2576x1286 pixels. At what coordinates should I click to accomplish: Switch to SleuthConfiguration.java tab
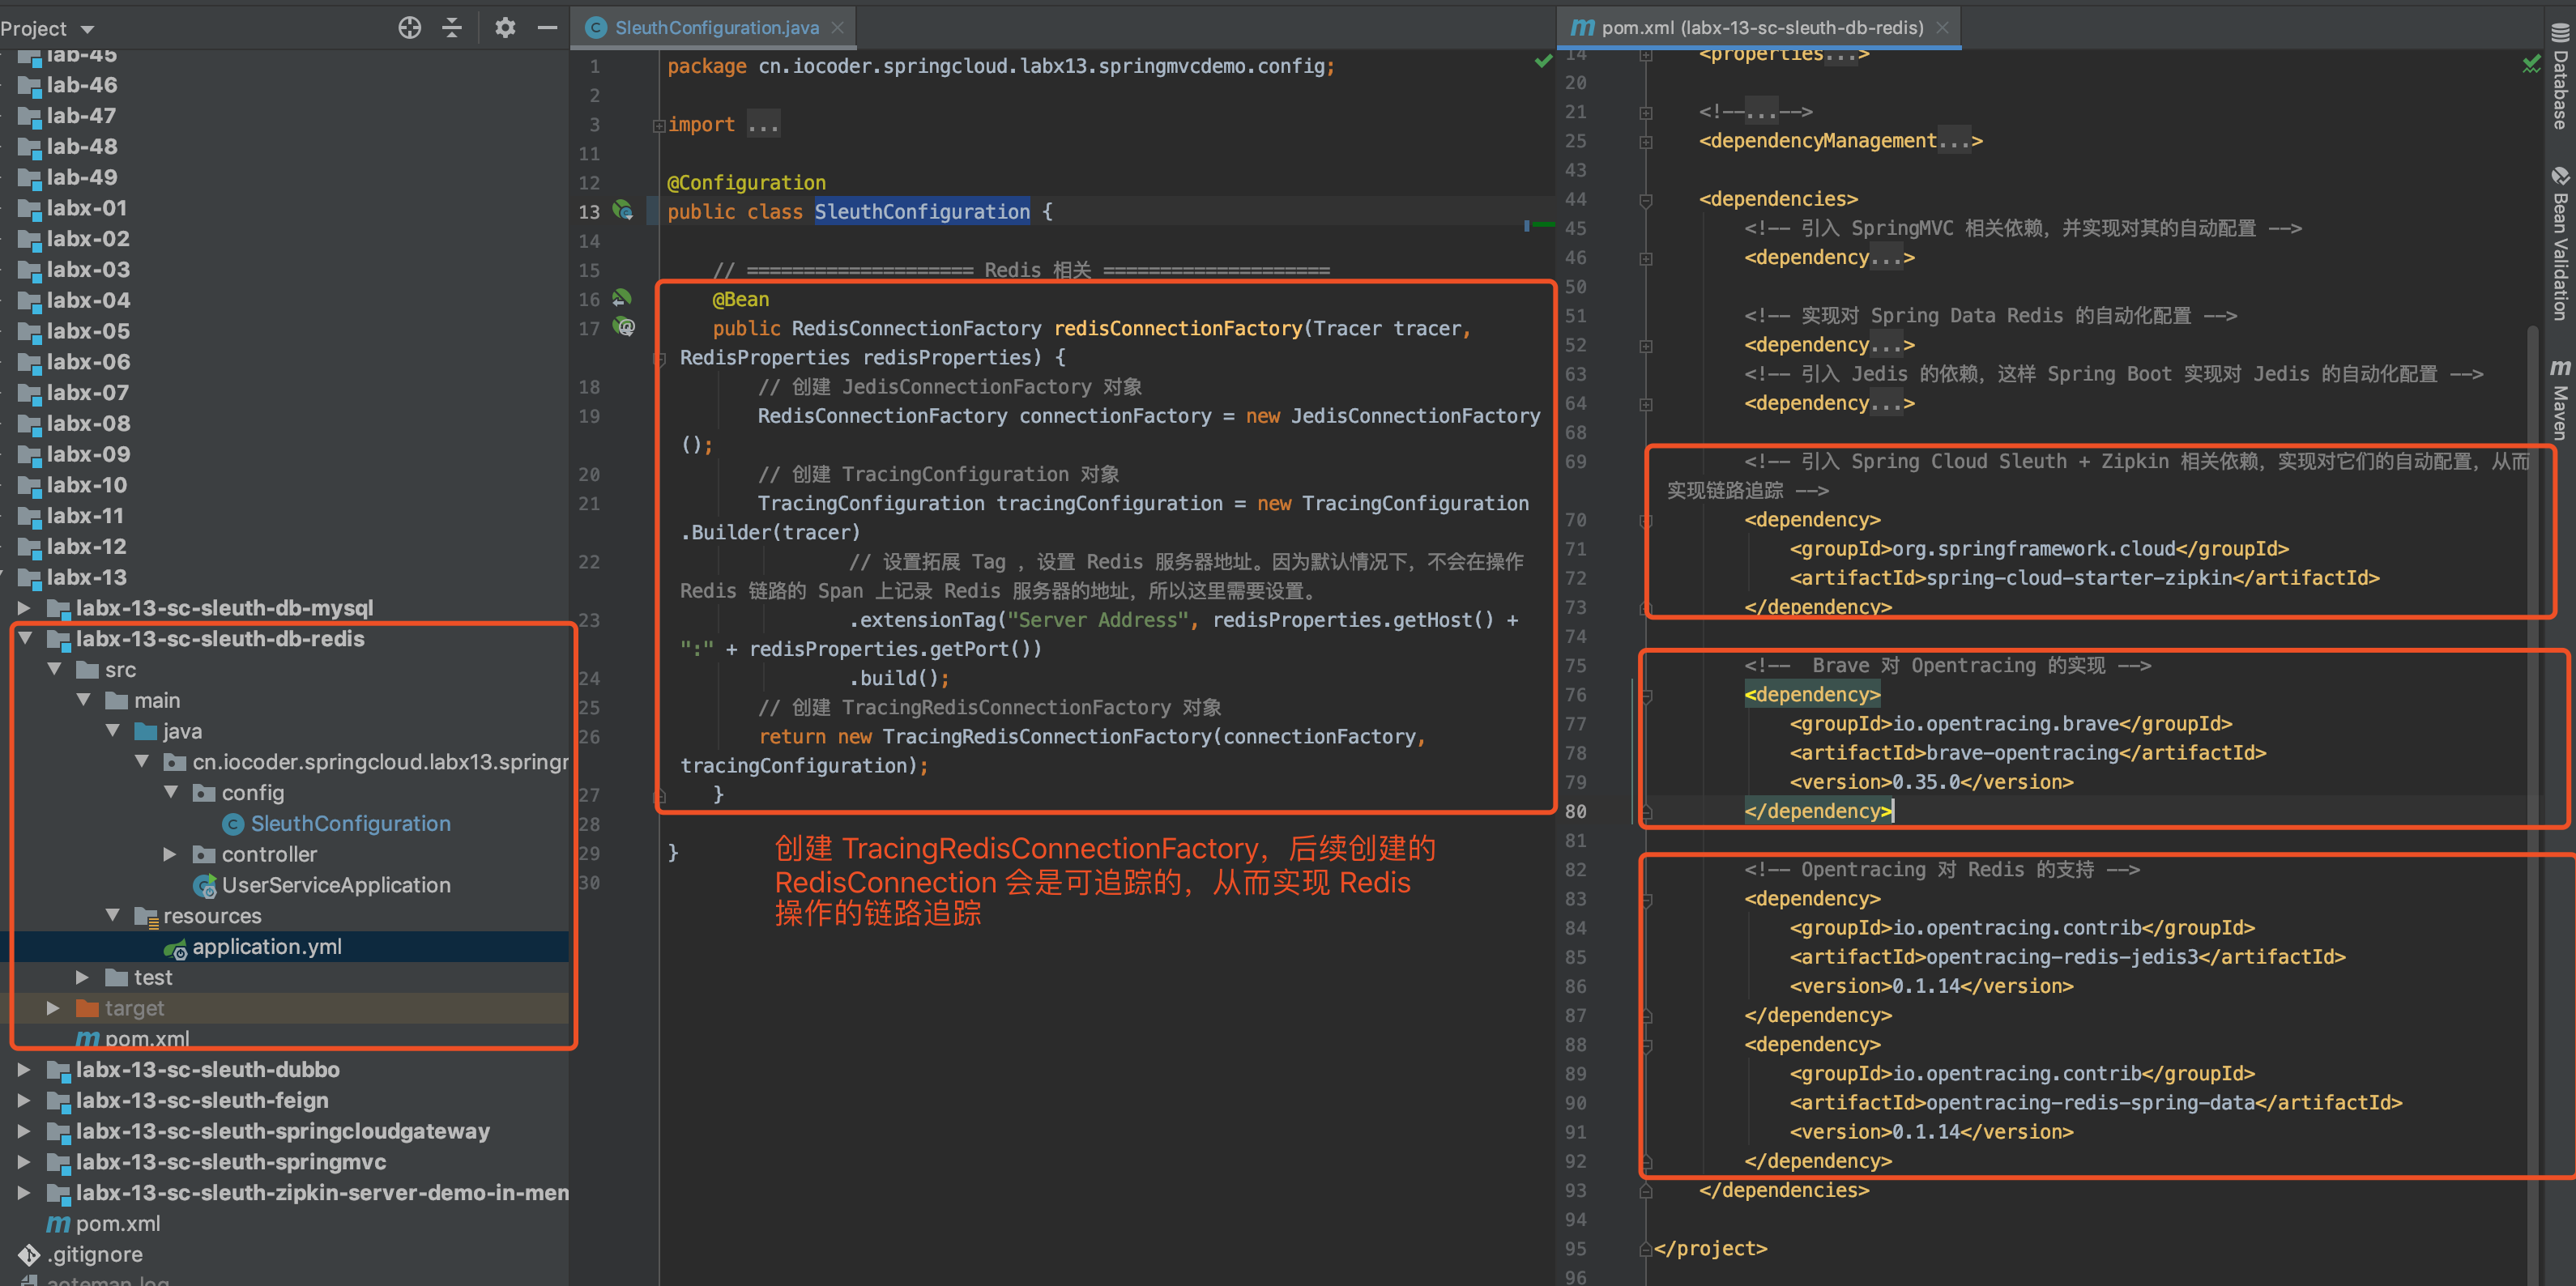coord(715,28)
